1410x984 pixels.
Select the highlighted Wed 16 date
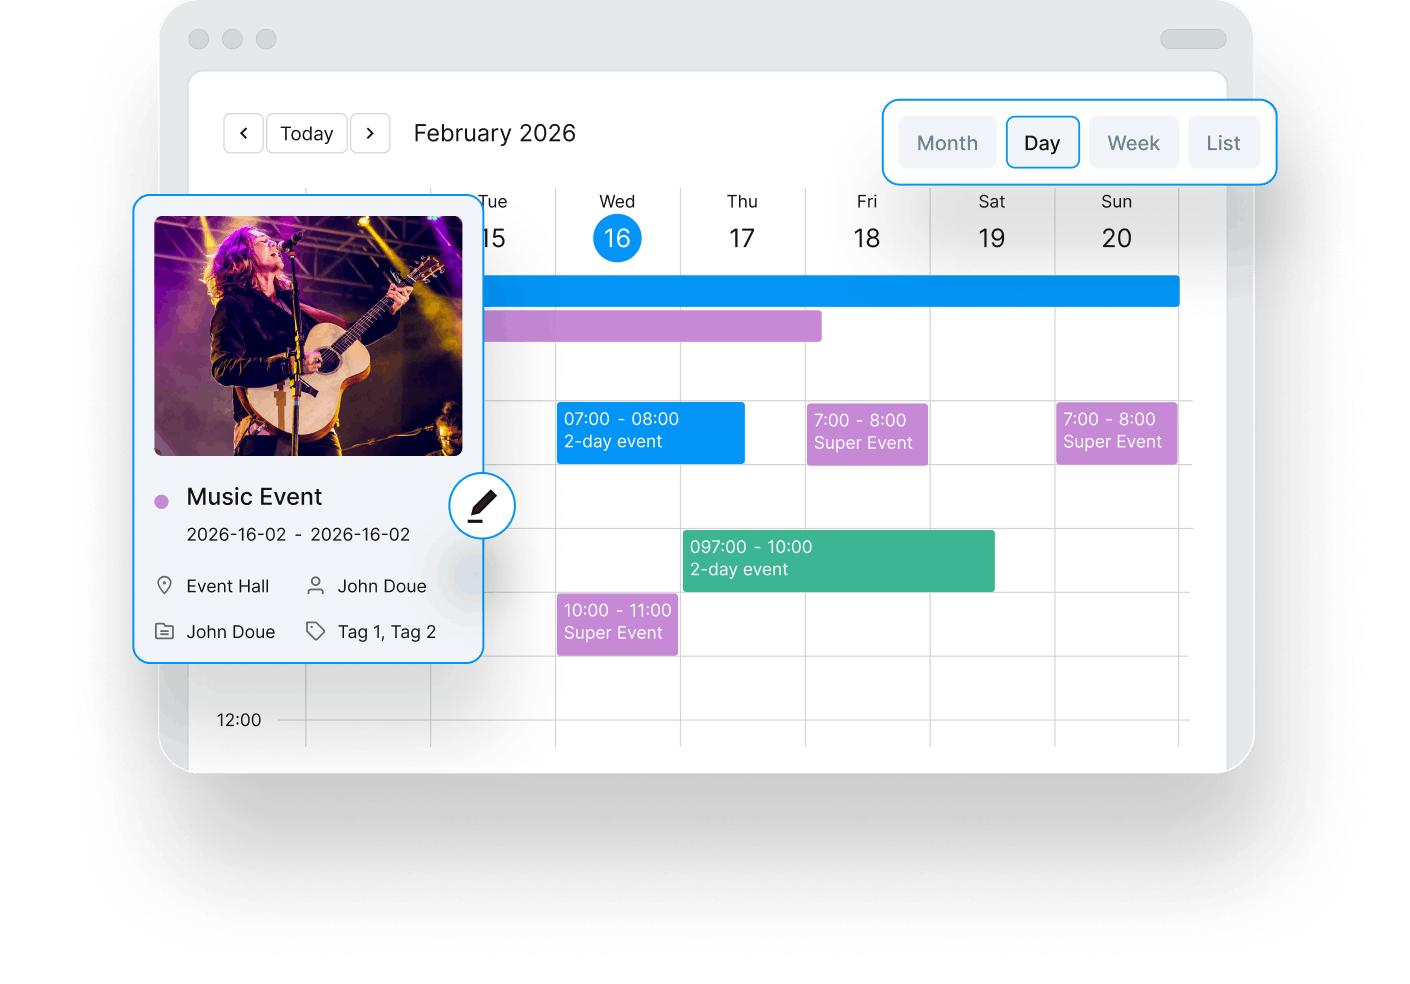[x=617, y=238]
